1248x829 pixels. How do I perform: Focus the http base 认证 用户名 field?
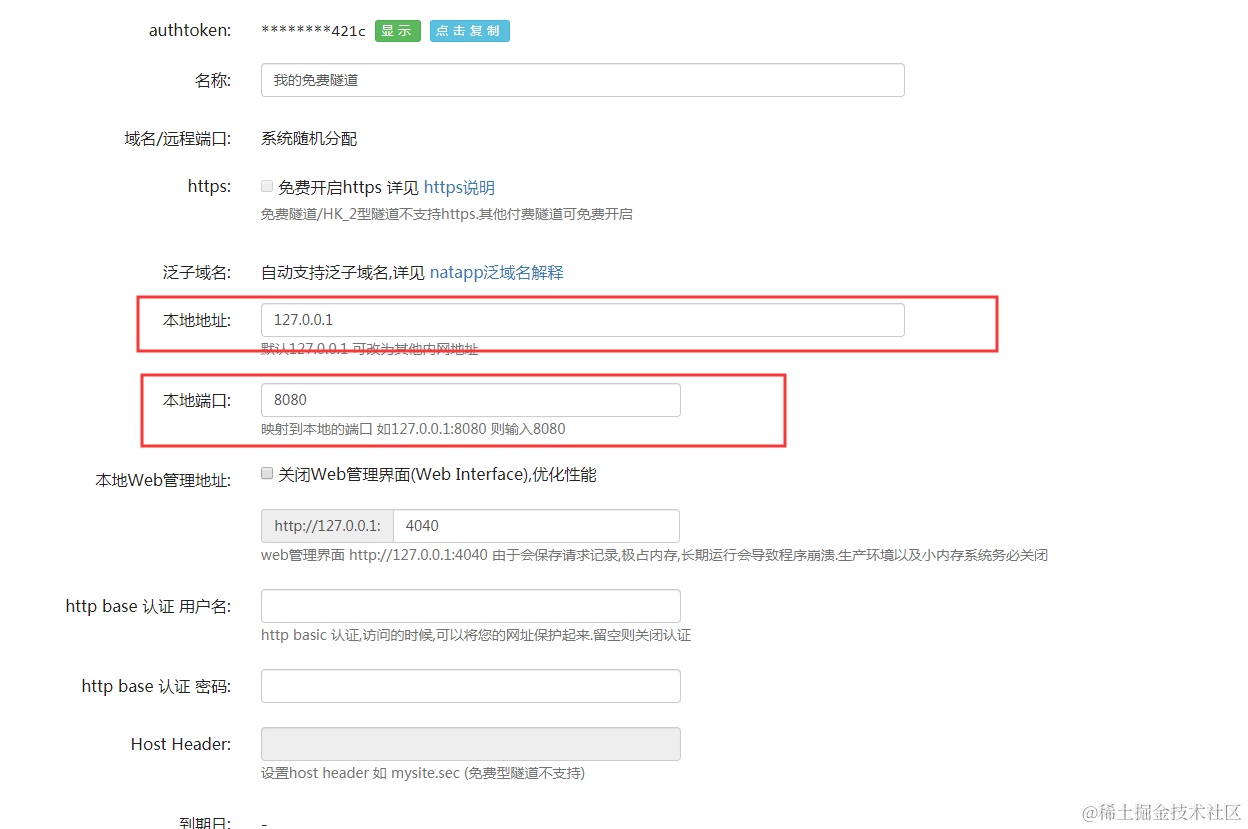[470, 606]
